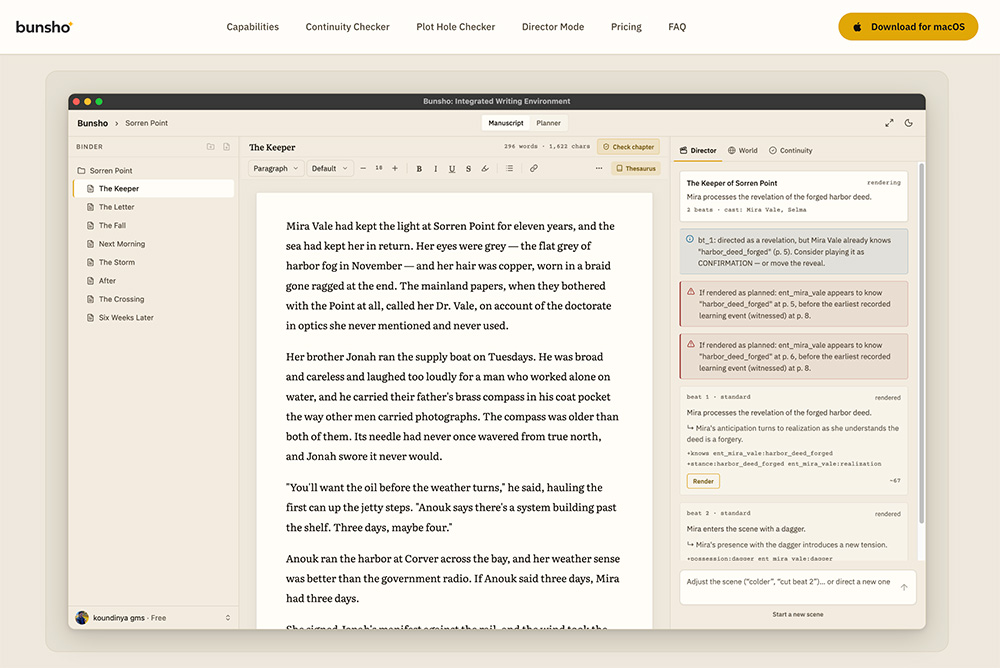Open the Continuity tab
1000x668 pixels.
[790, 151]
